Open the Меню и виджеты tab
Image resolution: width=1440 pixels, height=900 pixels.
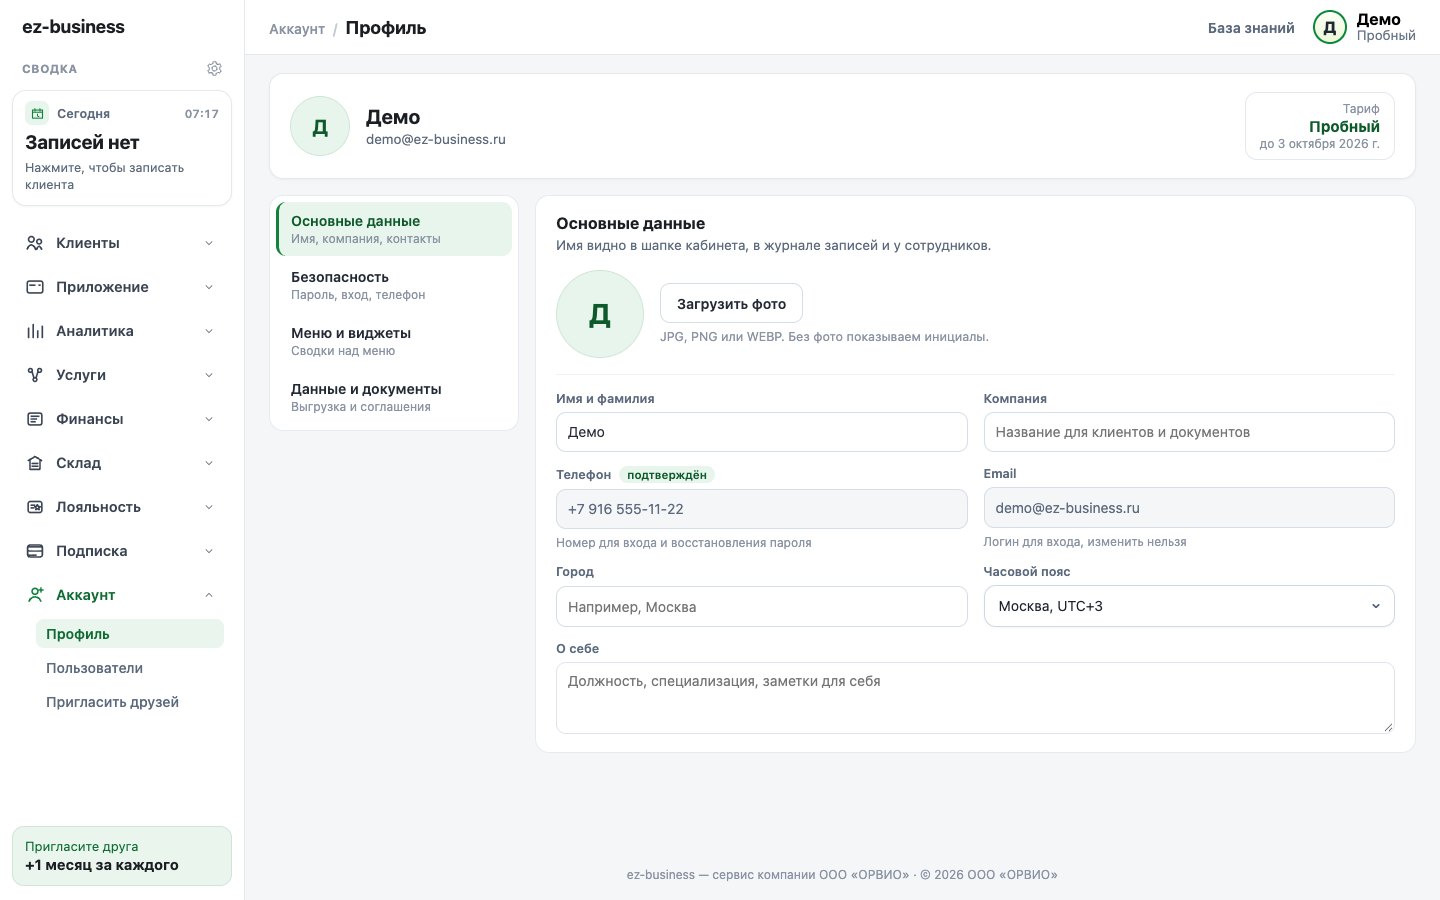coord(394,341)
